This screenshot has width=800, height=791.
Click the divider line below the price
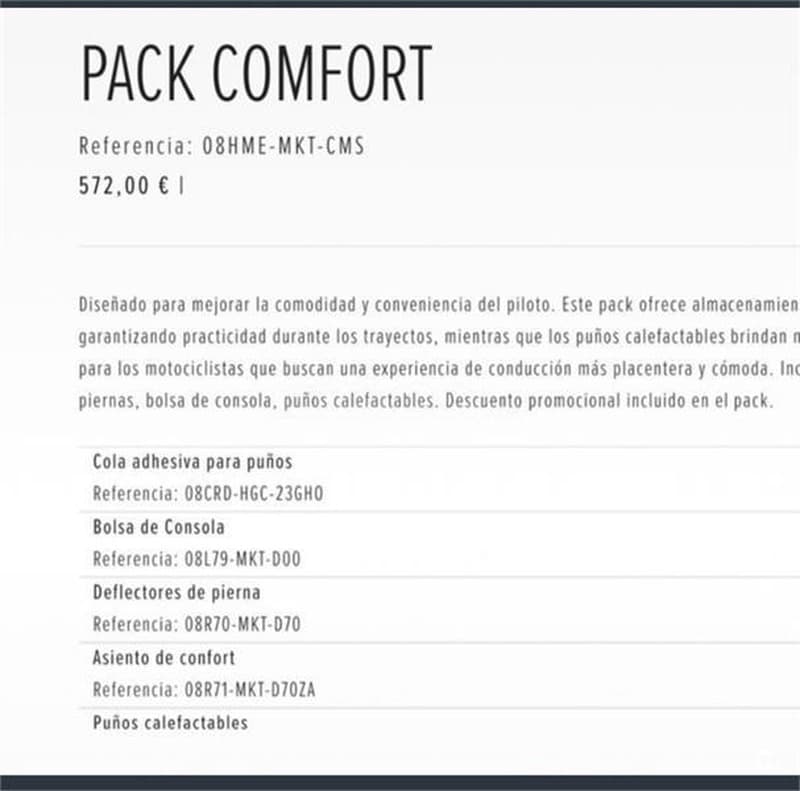438,246
